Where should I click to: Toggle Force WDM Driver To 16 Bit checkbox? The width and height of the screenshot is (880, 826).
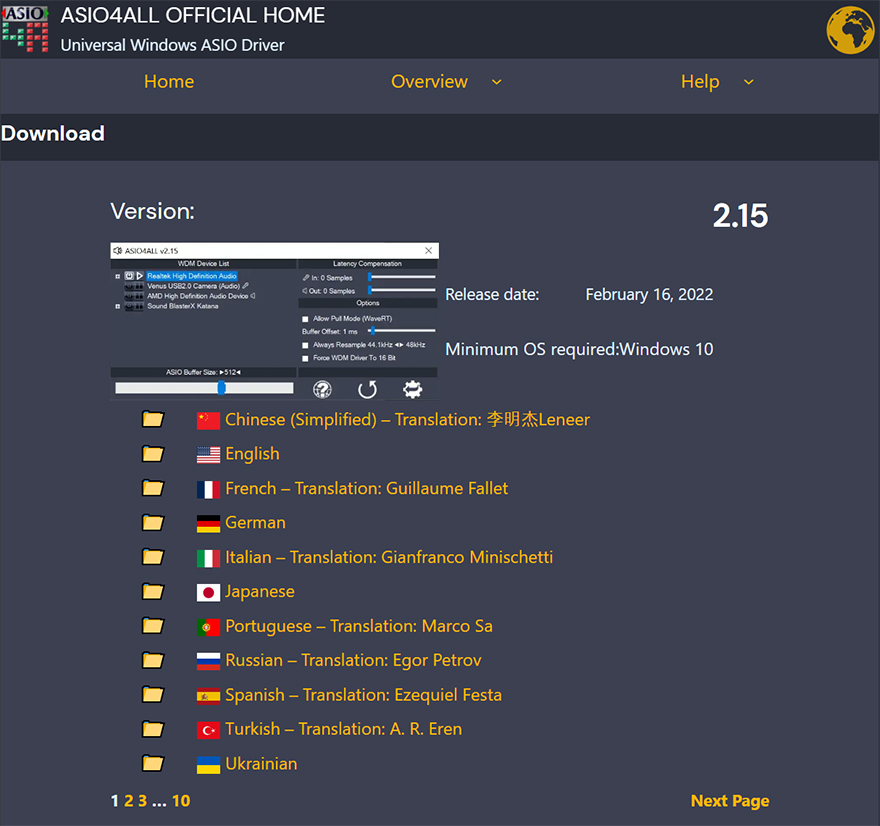pyautogui.click(x=305, y=358)
